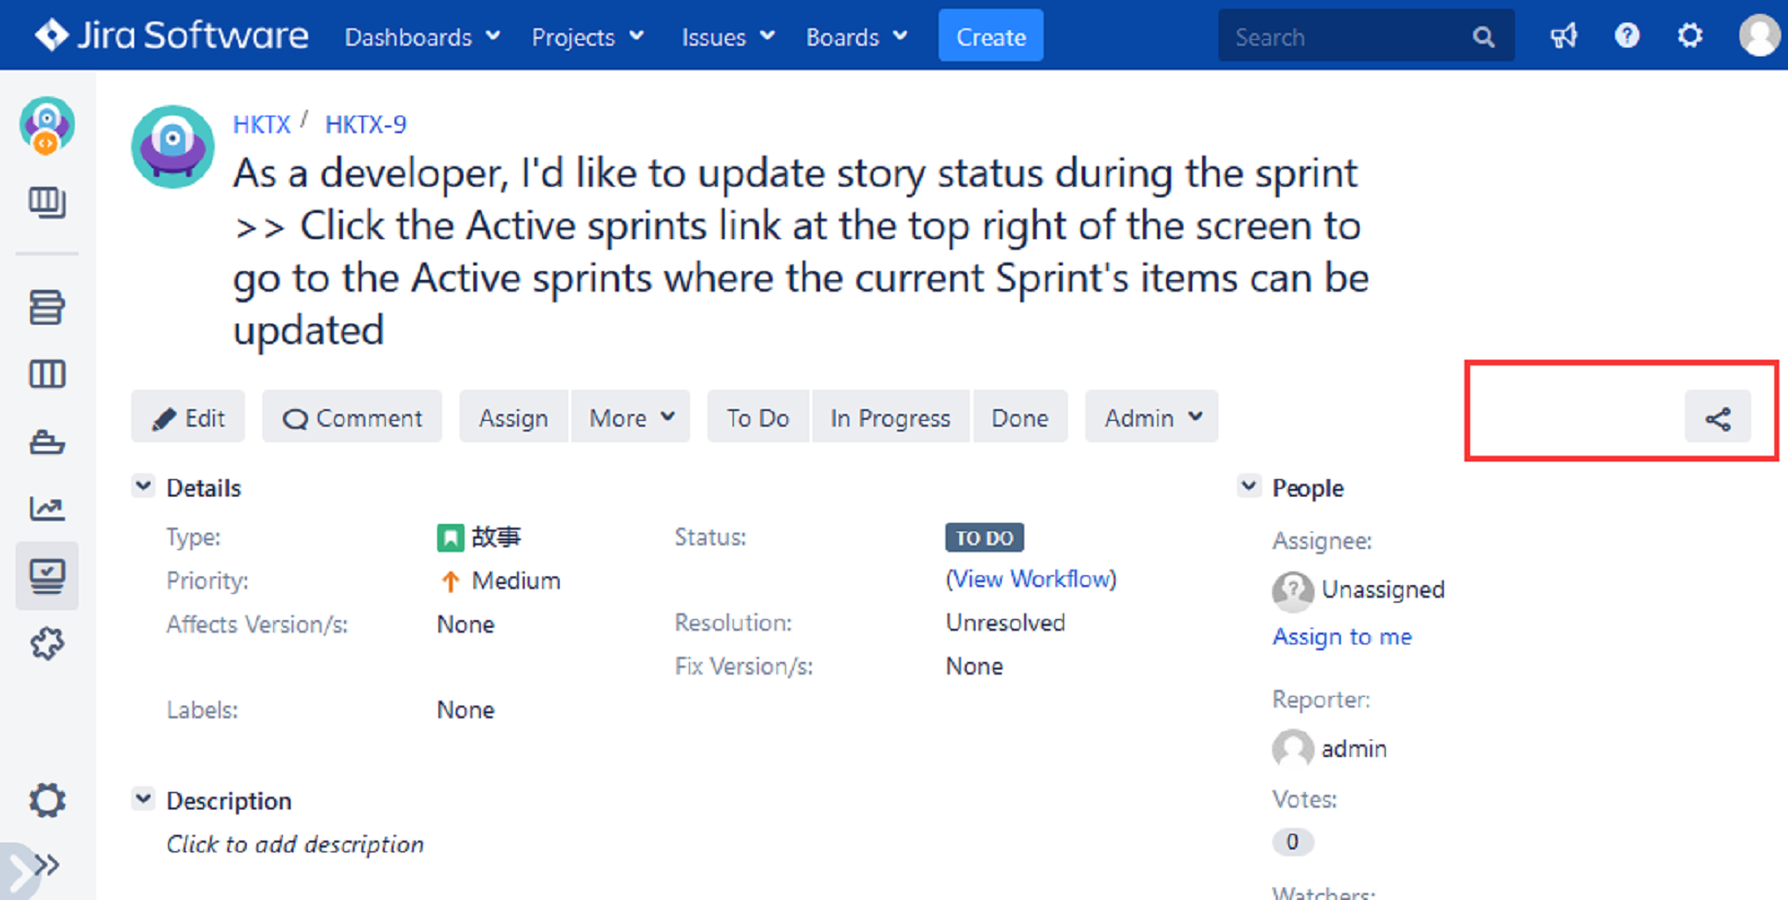Screen dimensions: 1788x900
Task: Collapse the Details section
Action: [143, 487]
